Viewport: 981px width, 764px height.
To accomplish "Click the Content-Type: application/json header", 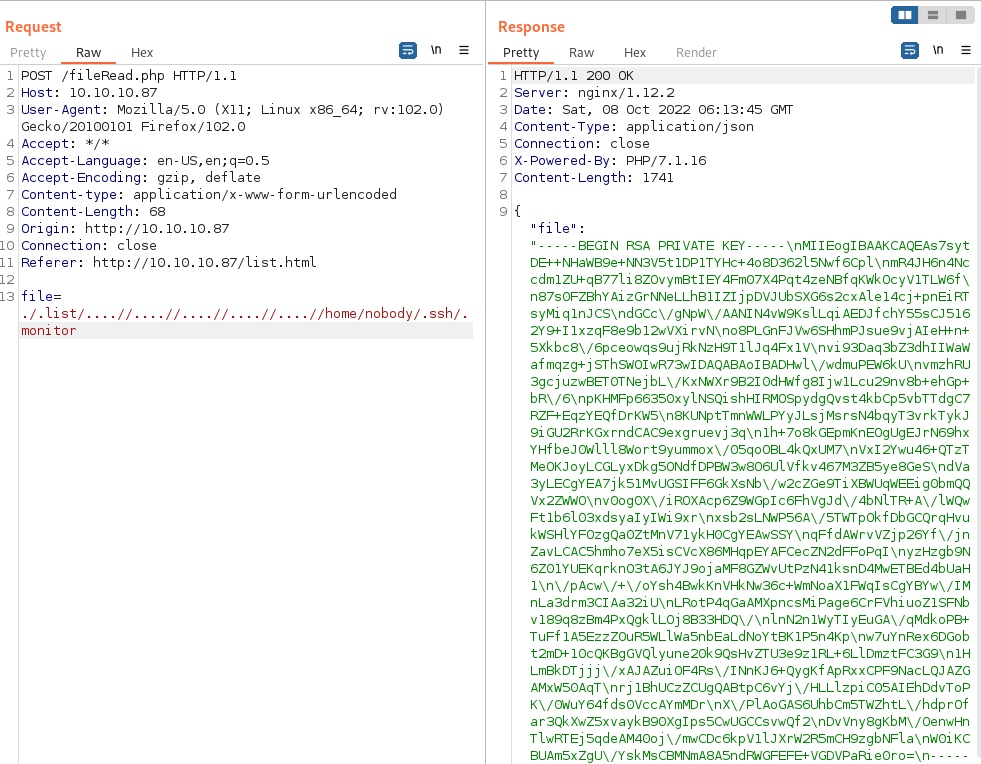I will click(x=634, y=127).
